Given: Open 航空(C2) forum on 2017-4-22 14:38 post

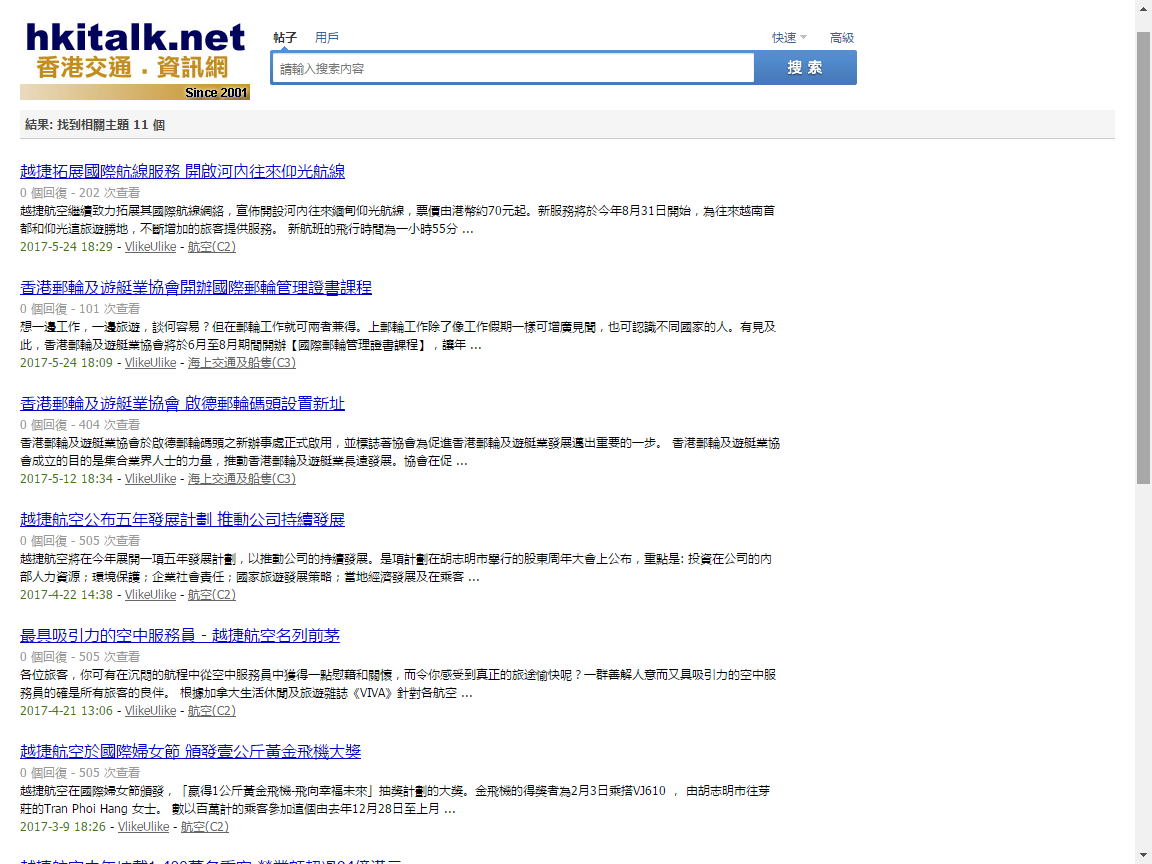Looking at the screenshot, I should [x=212, y=595].
